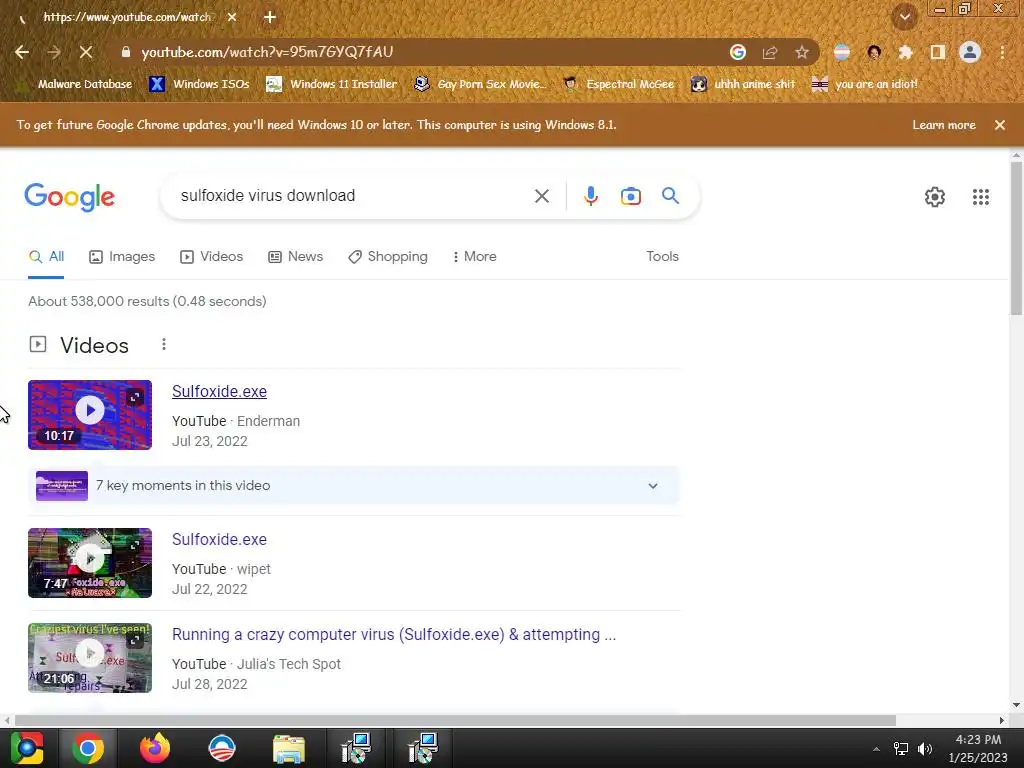Expand the More search categories
Image resolution: width=1024 pixels, height=768 pixels.
click(x=475, y=257)
